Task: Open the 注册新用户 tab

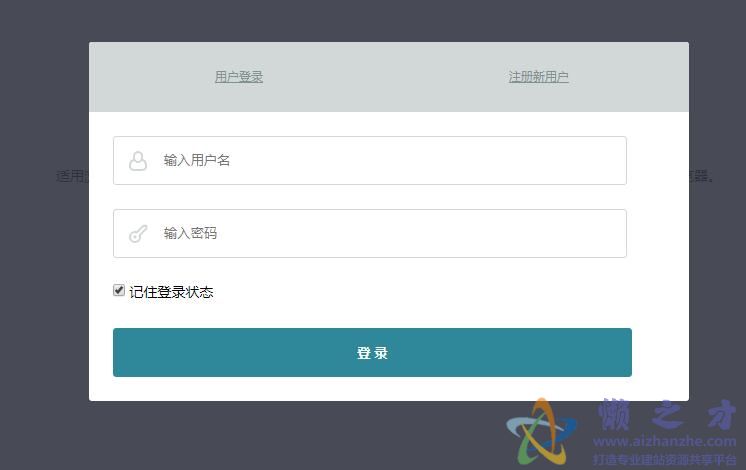Action: (x=538, y=77)
